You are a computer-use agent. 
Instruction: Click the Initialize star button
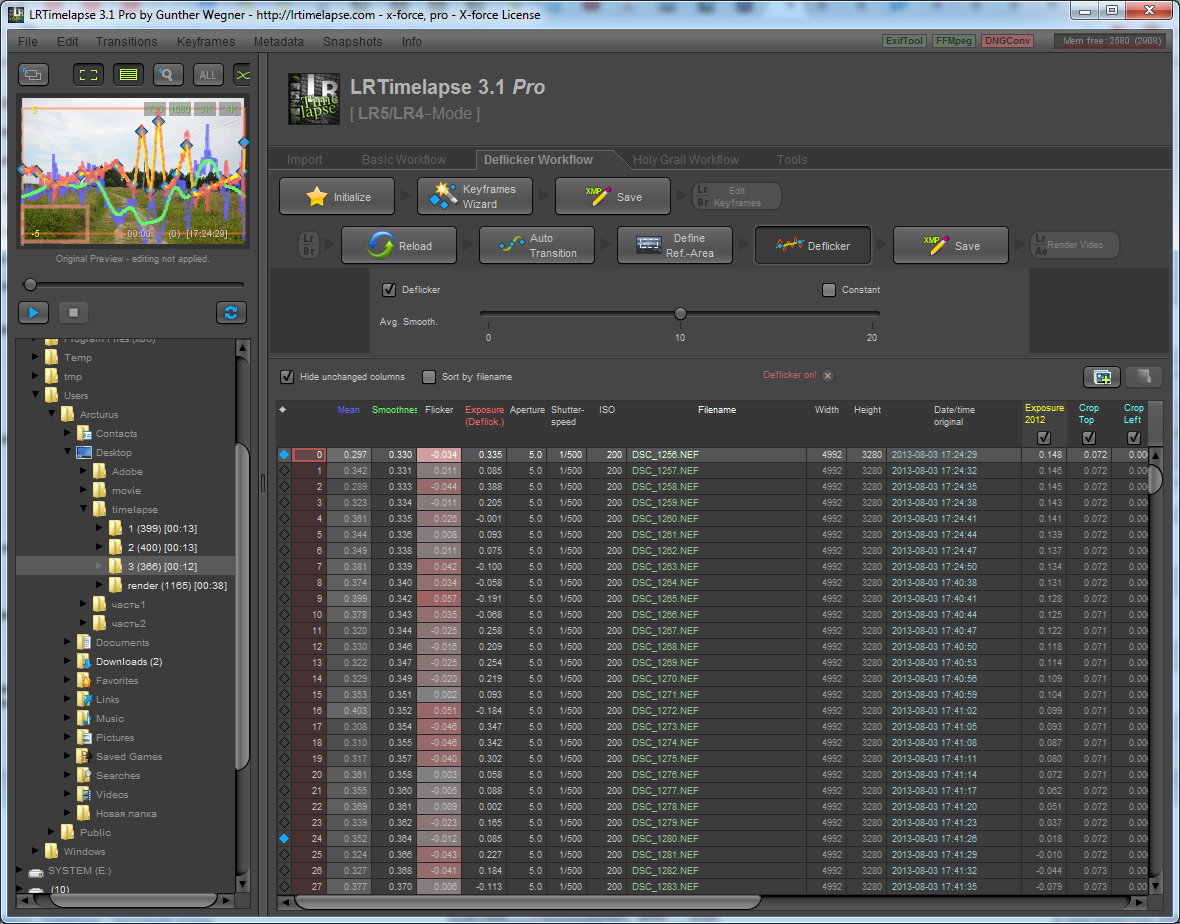pos(337,197)
